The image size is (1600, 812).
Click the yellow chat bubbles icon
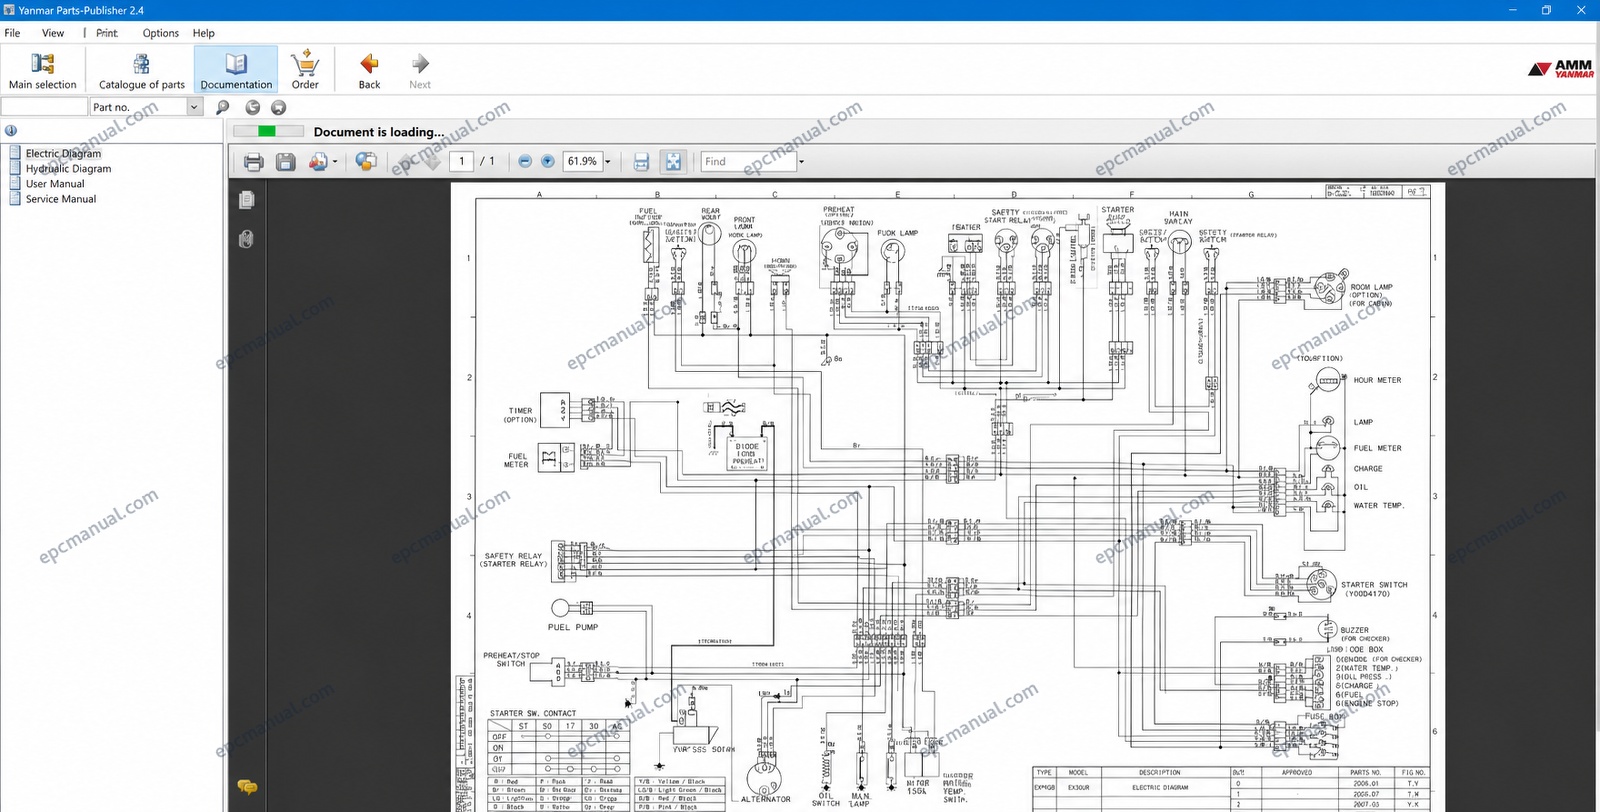tap(247, 787)
